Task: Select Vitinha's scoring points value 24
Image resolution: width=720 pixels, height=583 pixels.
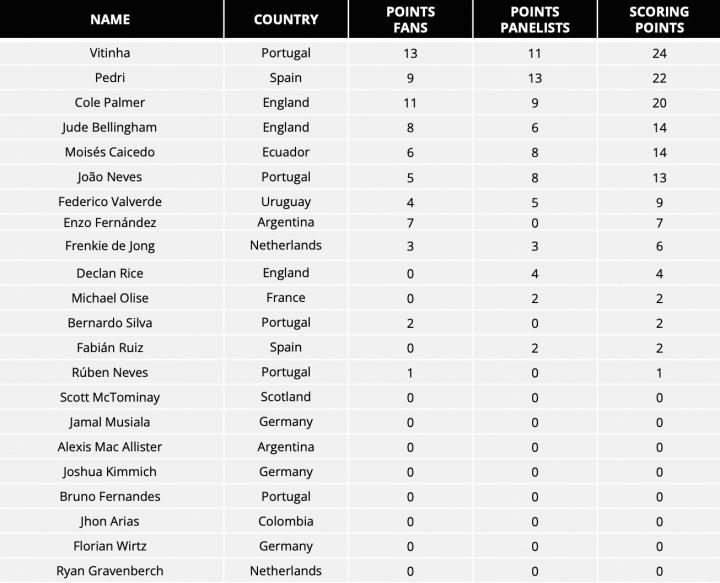Action: pyautogui.click(x=659, y=53)
